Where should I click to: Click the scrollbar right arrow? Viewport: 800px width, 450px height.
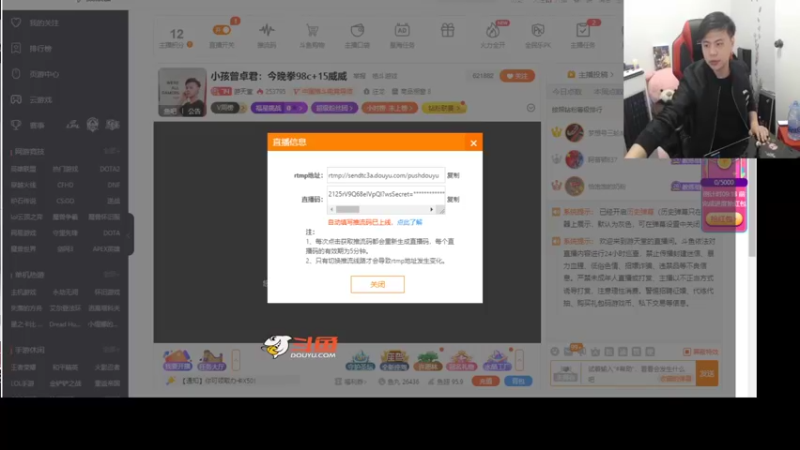pyautogui.click(x=431, y=210)
